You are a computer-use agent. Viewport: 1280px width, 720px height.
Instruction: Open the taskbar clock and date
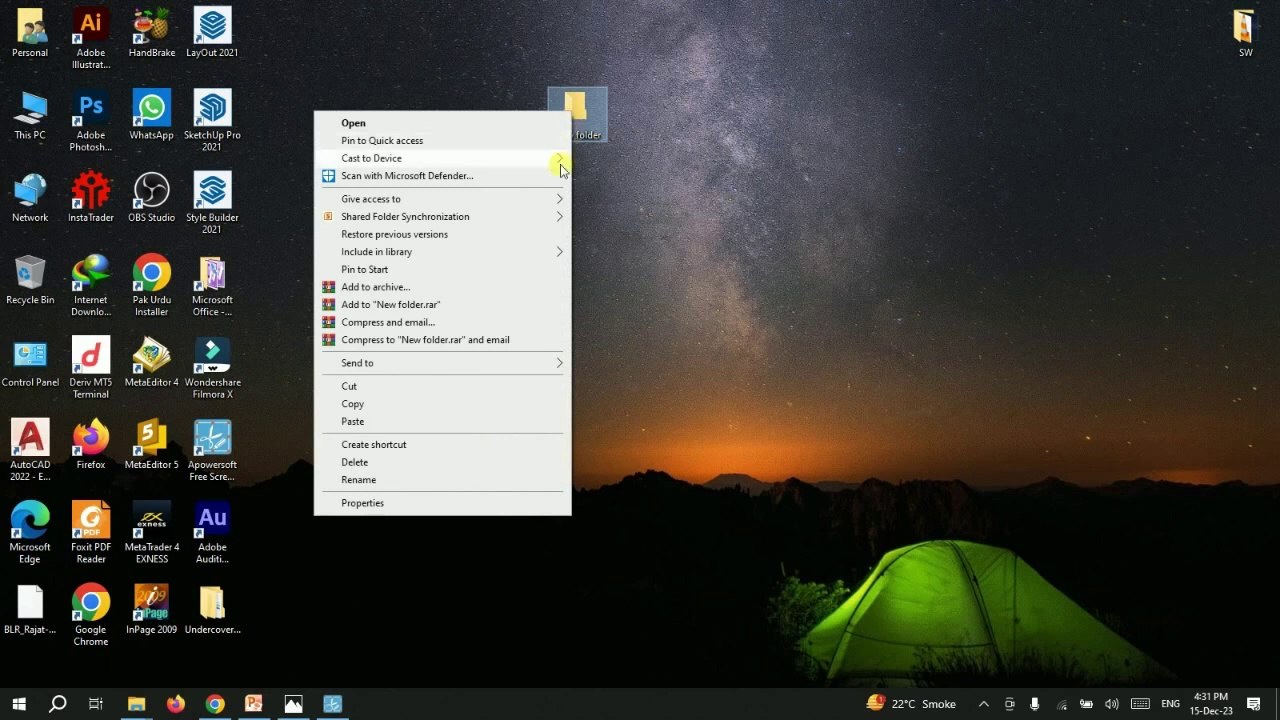pos(1210,704)
